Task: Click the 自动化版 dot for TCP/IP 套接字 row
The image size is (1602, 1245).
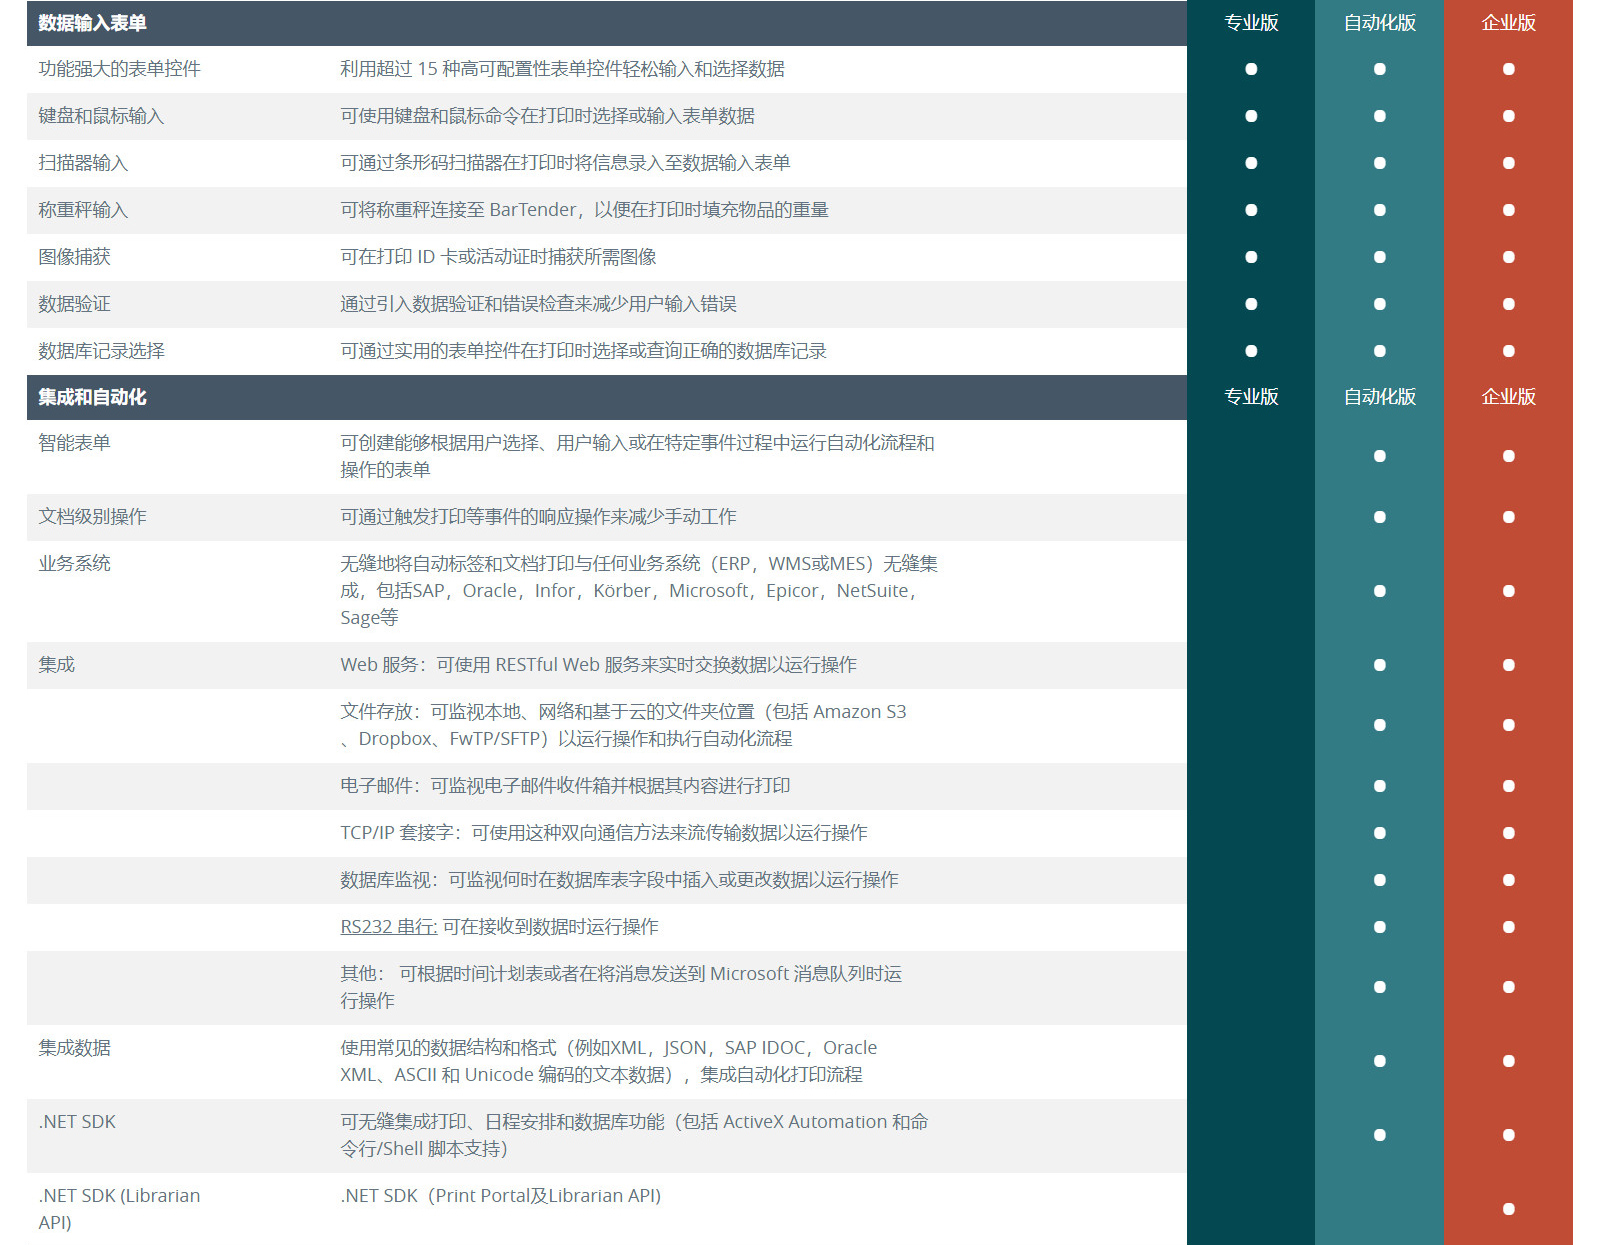Action: coord(1380,833)
